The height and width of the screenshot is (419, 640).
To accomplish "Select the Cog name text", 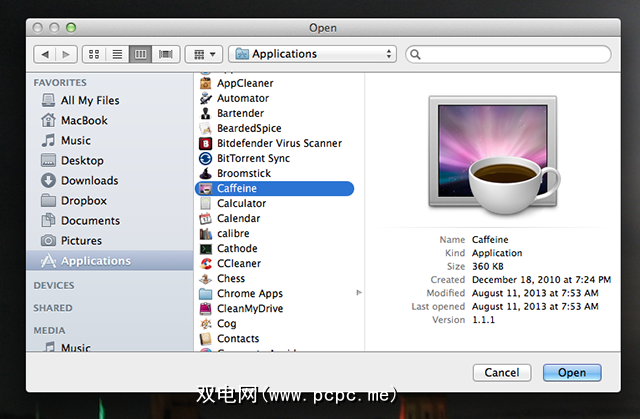I will (x=227, y=324).
